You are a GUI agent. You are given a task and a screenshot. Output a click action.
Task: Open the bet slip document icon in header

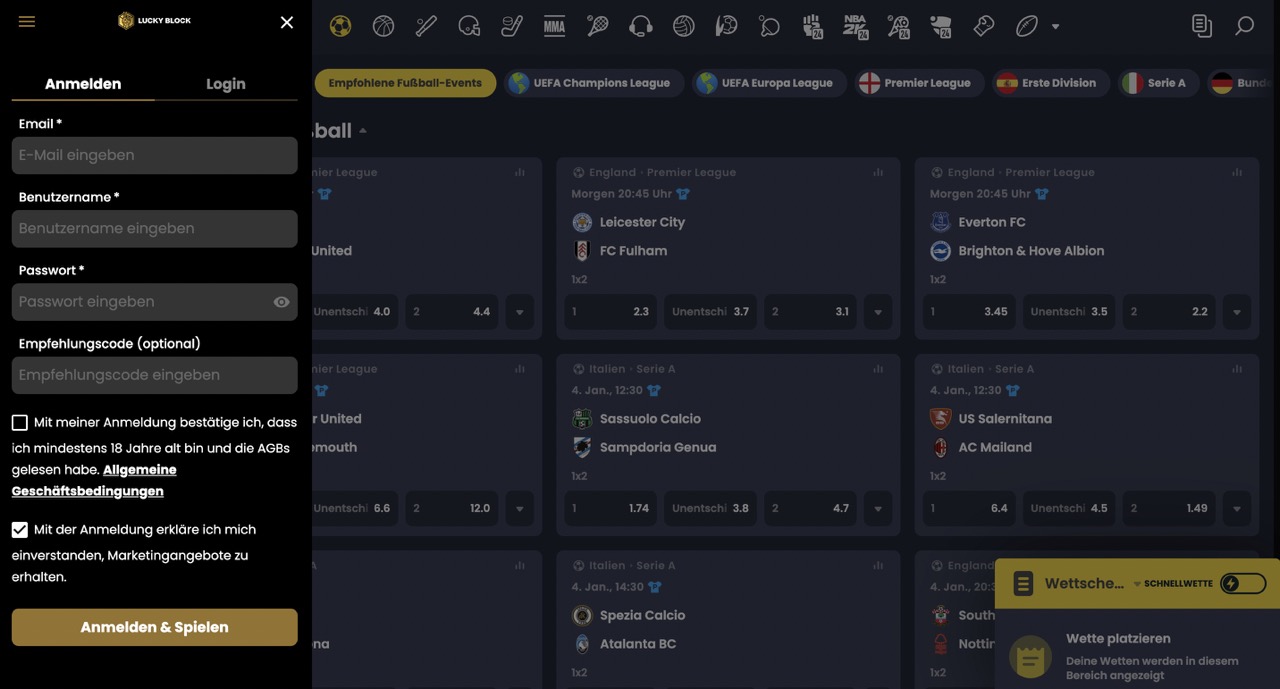(1202, 26)
